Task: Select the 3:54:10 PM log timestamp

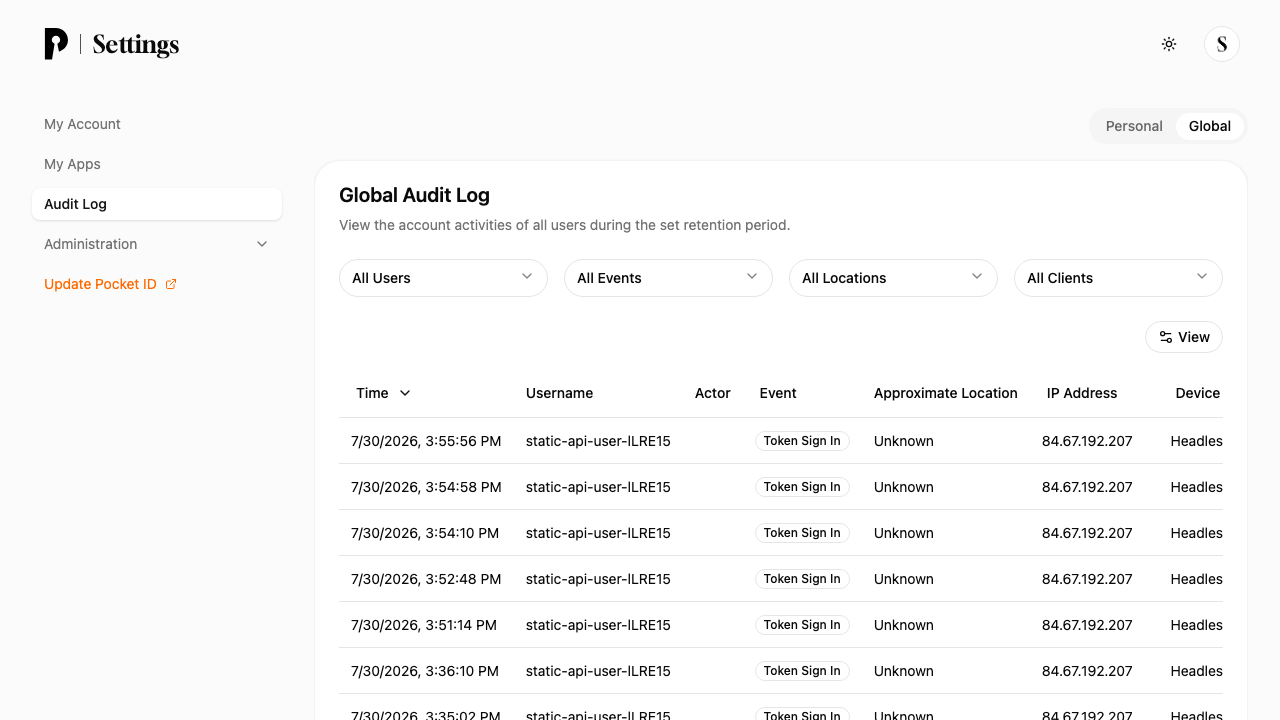Action: [425, 533]
